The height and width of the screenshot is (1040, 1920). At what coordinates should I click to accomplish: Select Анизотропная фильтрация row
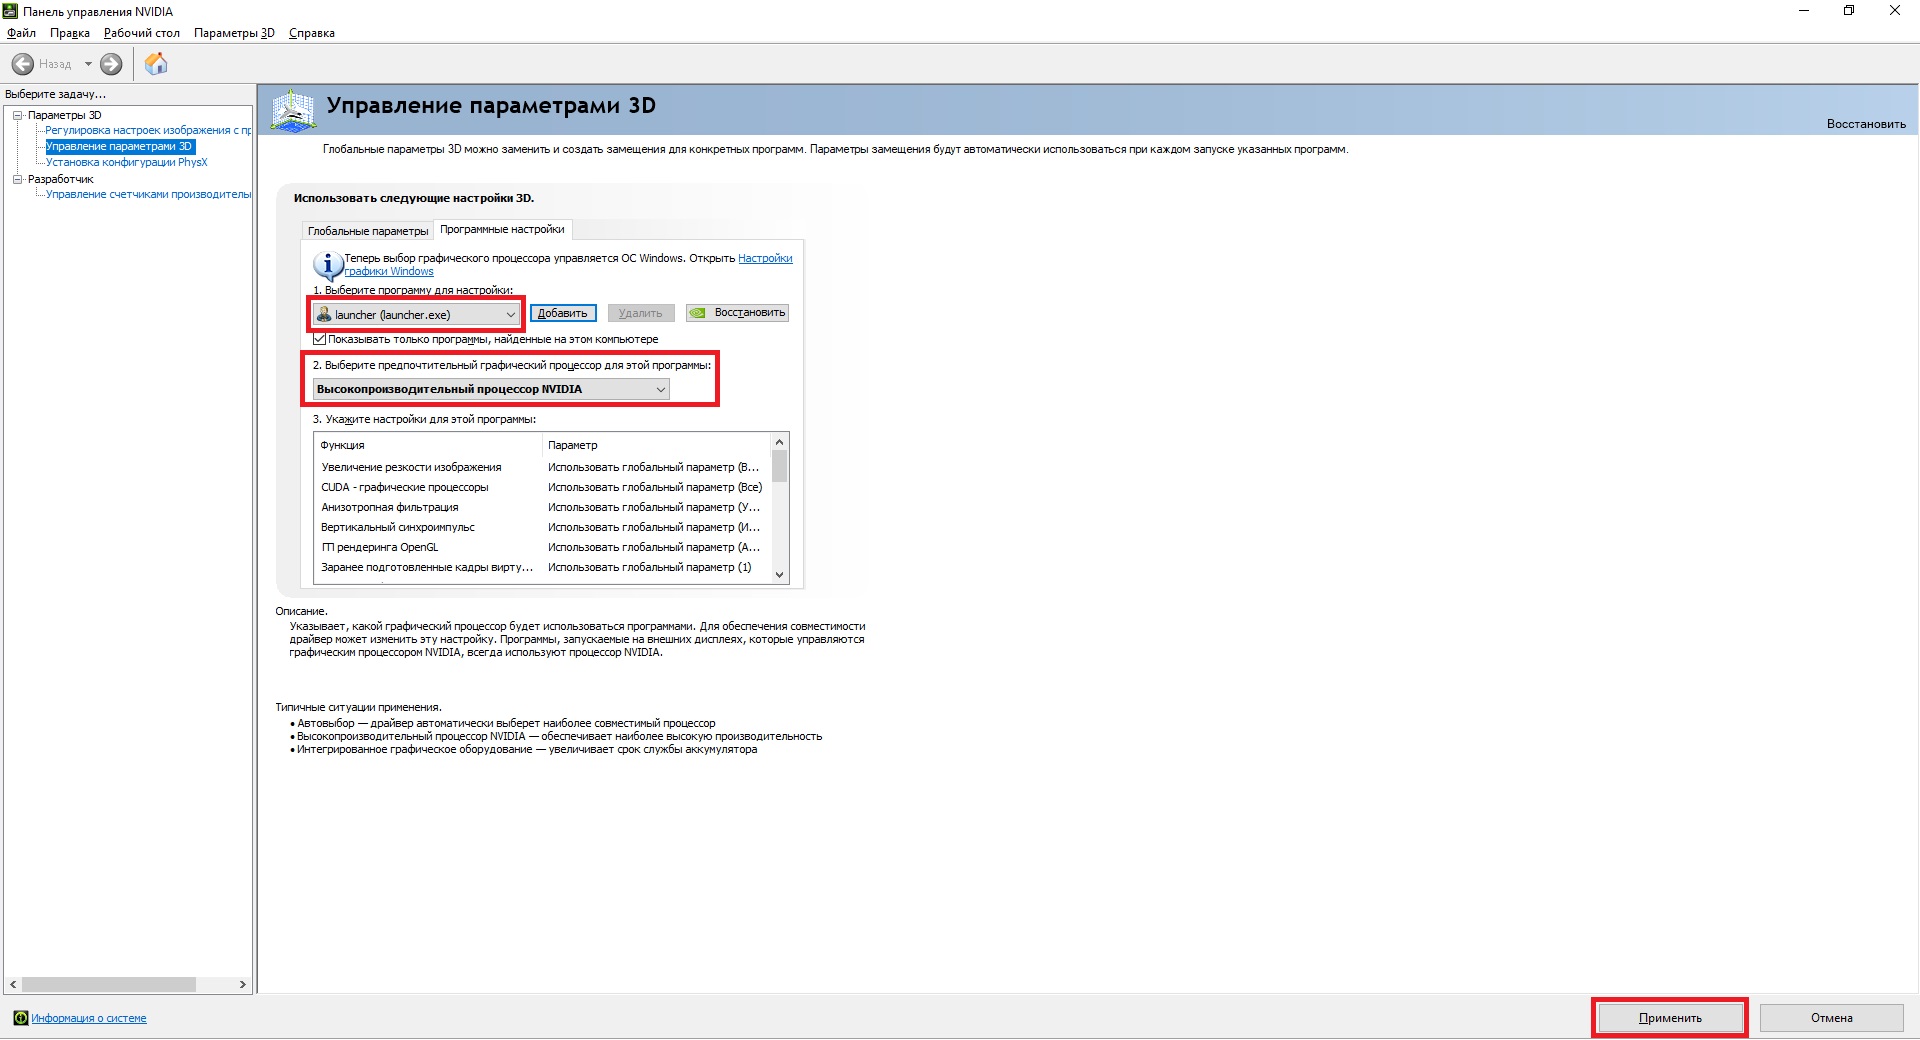[x=543, y=507]
